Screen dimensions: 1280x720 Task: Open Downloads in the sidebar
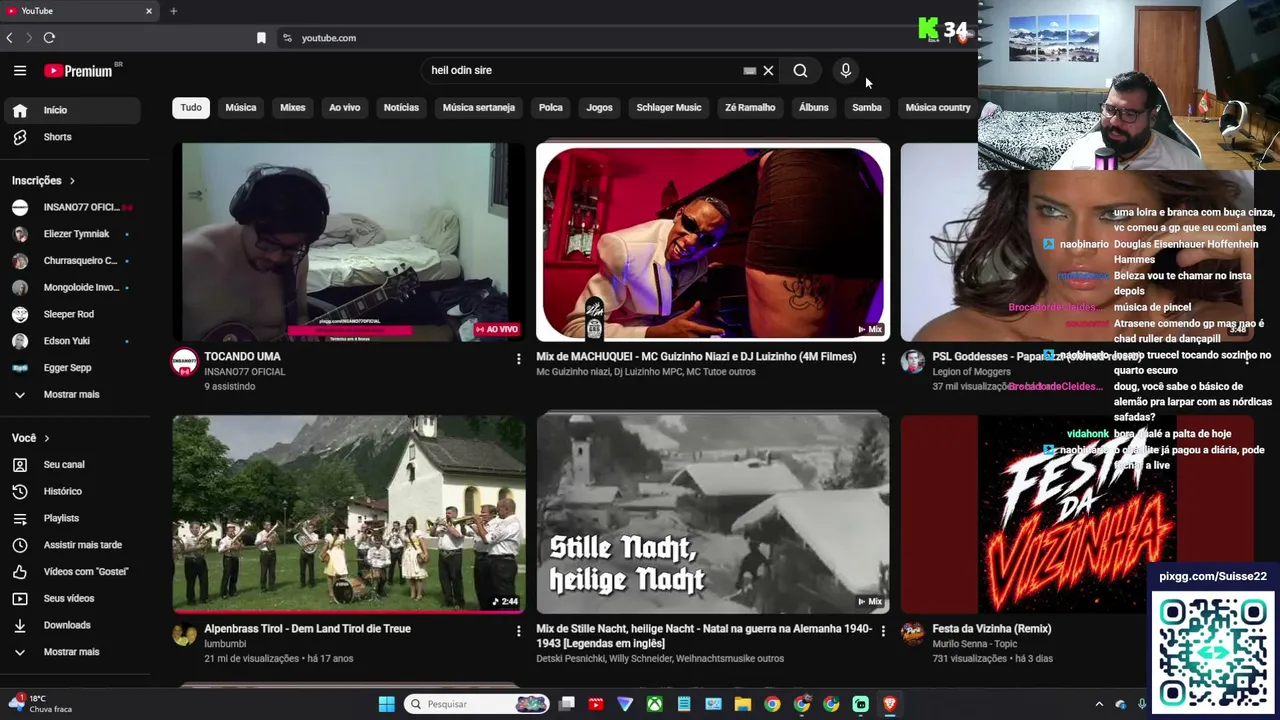point(70,625)
